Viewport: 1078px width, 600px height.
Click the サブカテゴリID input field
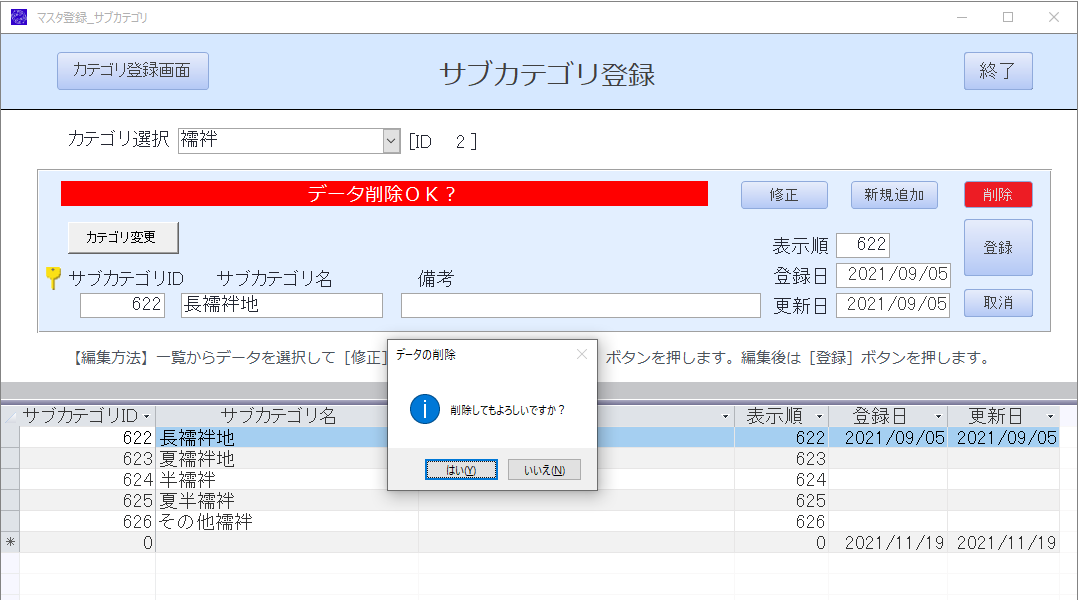[x=122, y=305]
